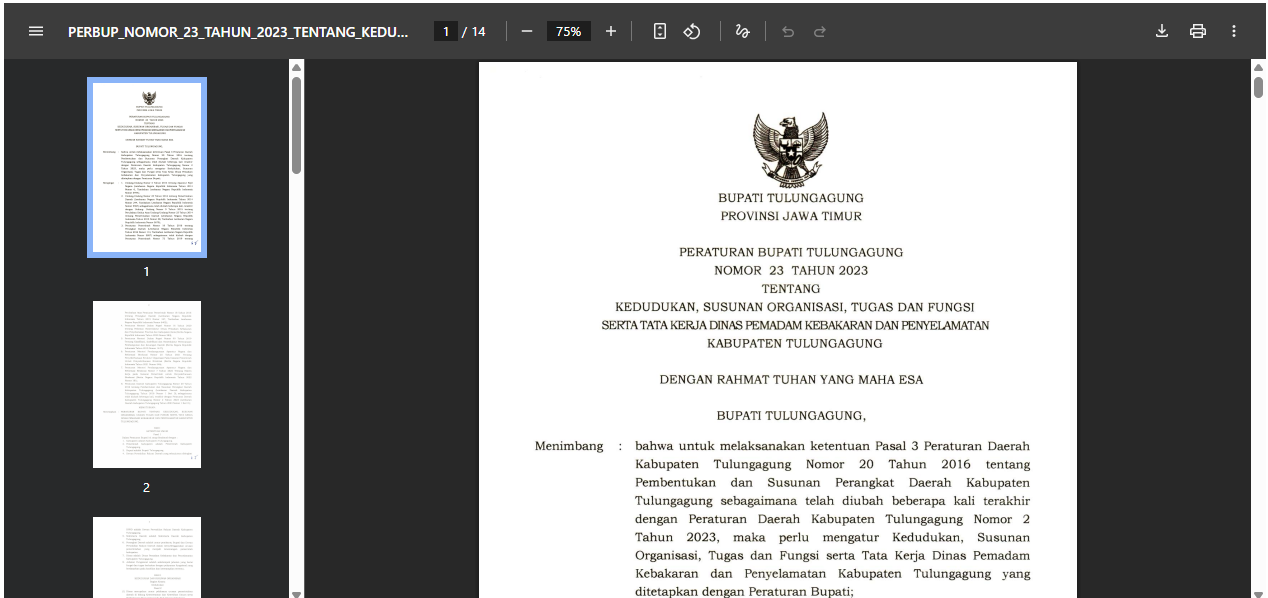Rotate the document counterclockwise
The height and width of the screenshot is (598, 1268).
[692, 31]
